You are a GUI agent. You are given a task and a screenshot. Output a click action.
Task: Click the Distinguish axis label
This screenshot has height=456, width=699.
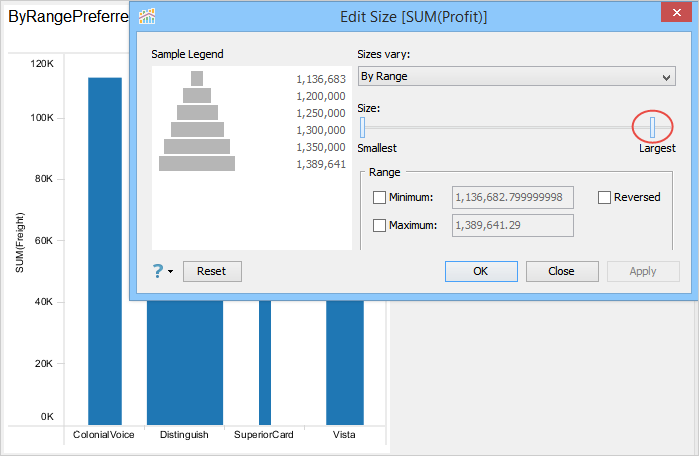(x=184, y=435)
